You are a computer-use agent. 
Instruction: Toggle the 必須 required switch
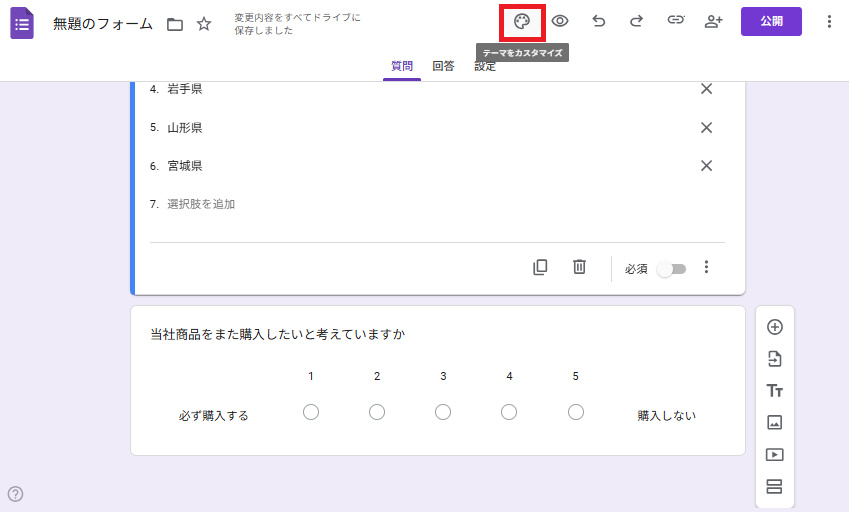click(x=671, y=268)
